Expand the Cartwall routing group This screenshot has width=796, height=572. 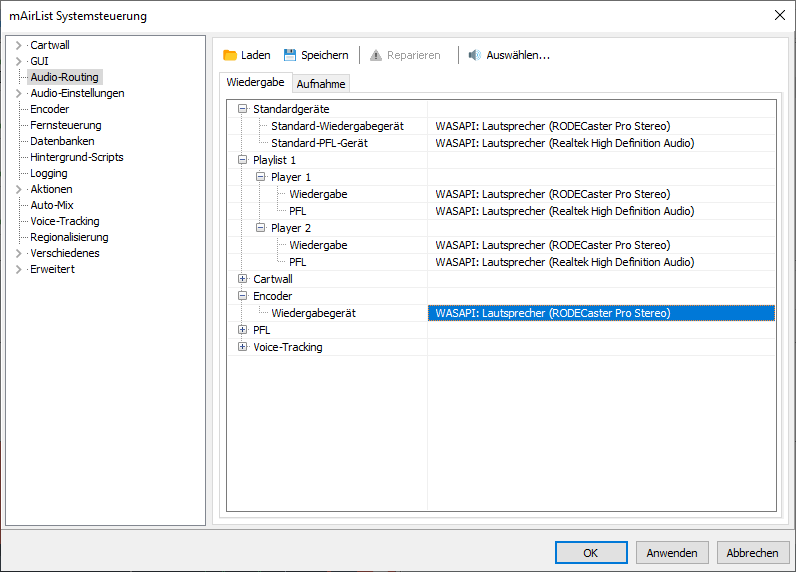[243, 279]
